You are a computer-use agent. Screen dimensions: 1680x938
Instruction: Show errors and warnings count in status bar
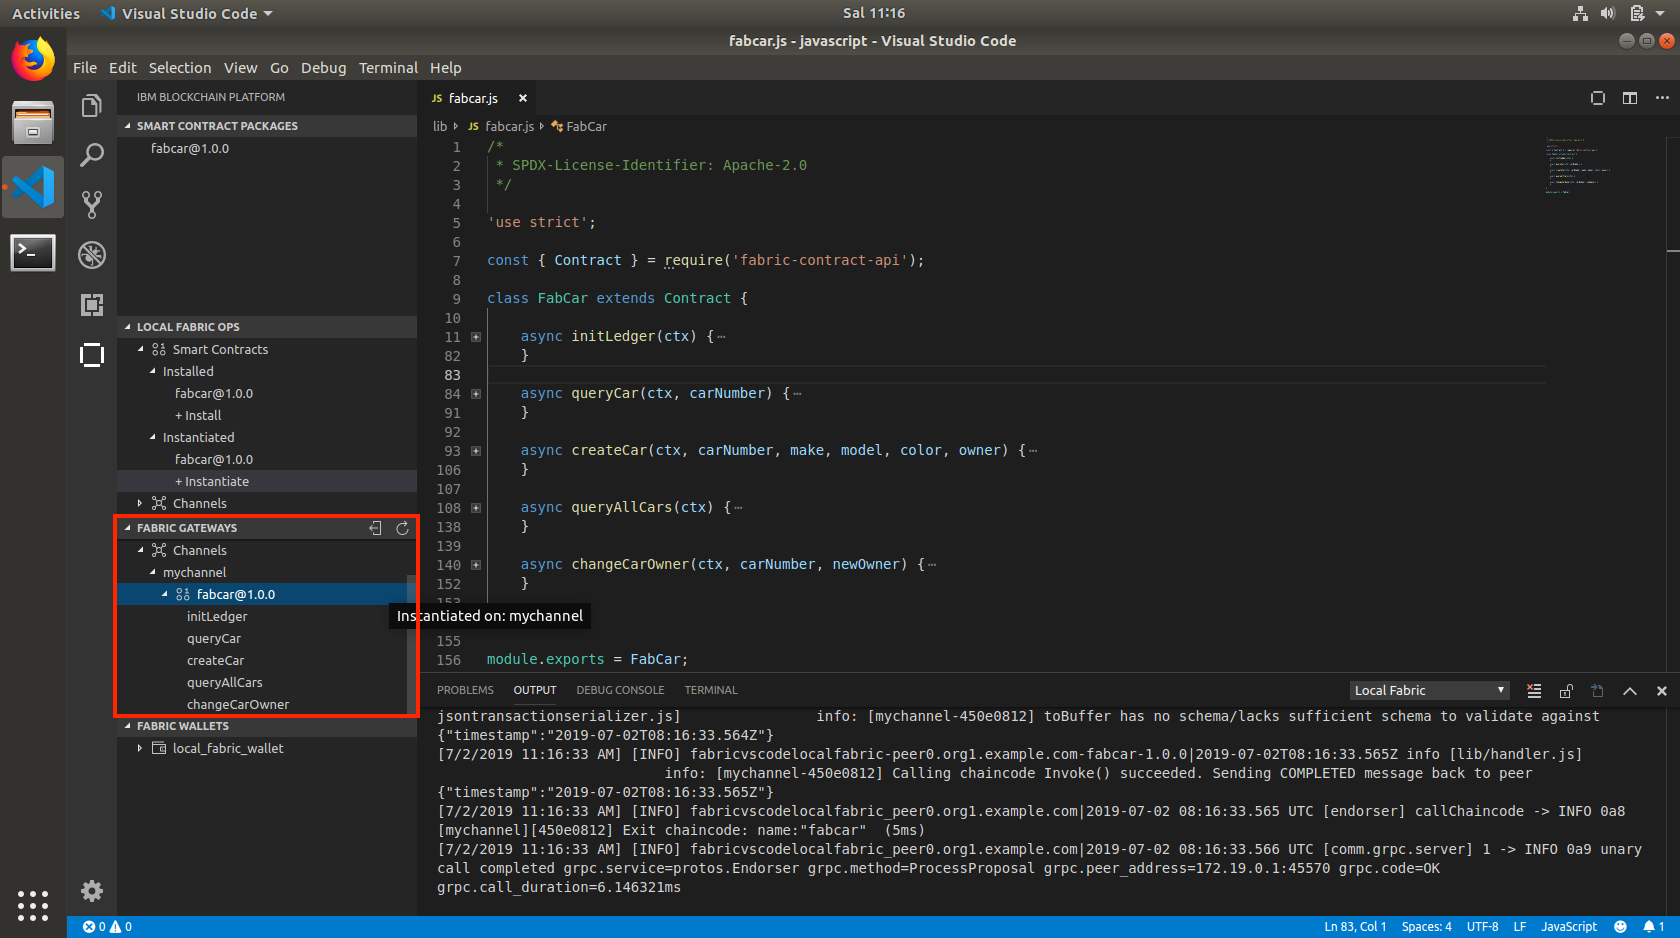tap(107, 927)
